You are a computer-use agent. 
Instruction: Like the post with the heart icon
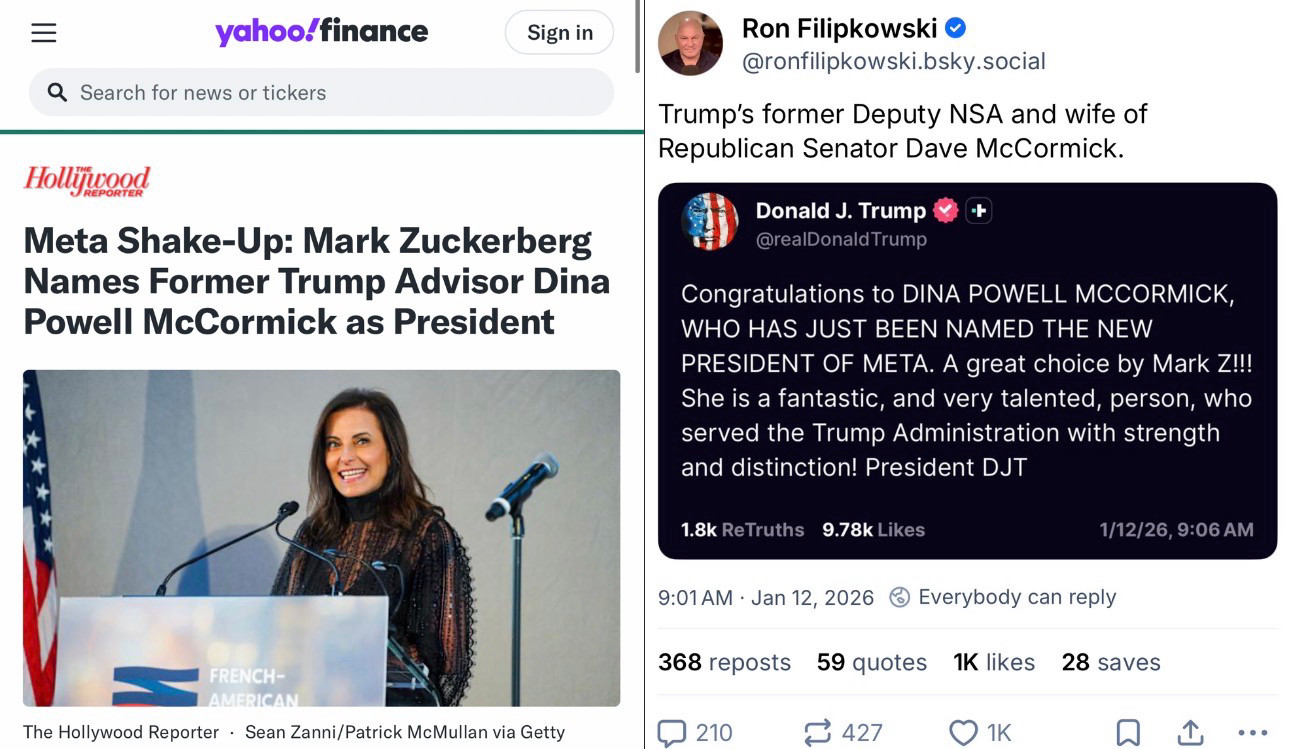pos(963,733)
